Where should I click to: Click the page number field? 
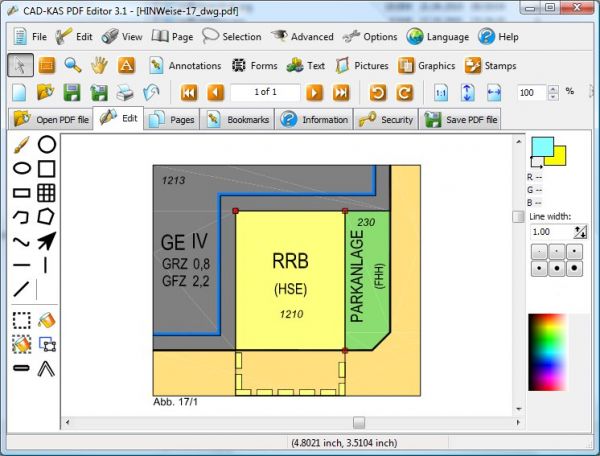point(265,93)
